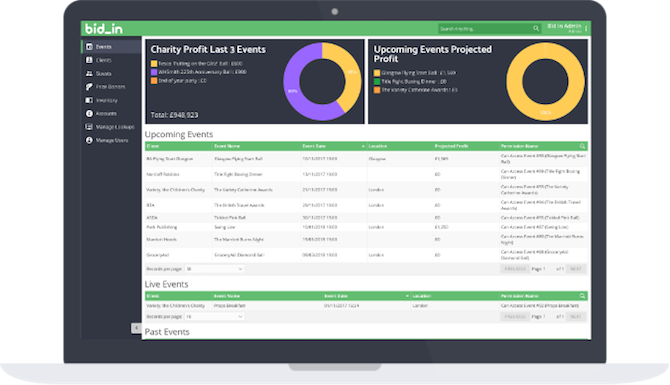Screen dimensions: 670x385
Task: Click search icon in Upcoming Events header
Action: (582, 146)
